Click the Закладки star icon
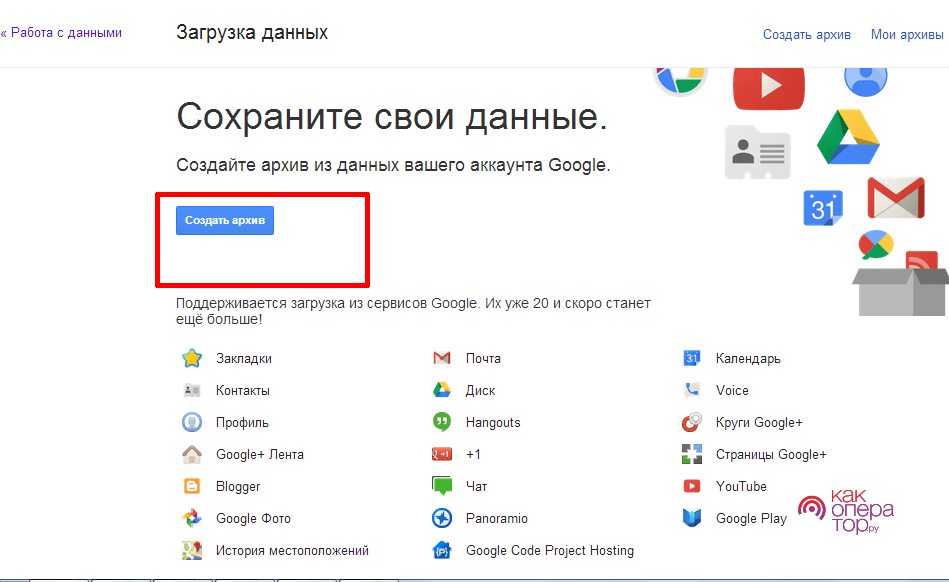 (x=192, y=358)
